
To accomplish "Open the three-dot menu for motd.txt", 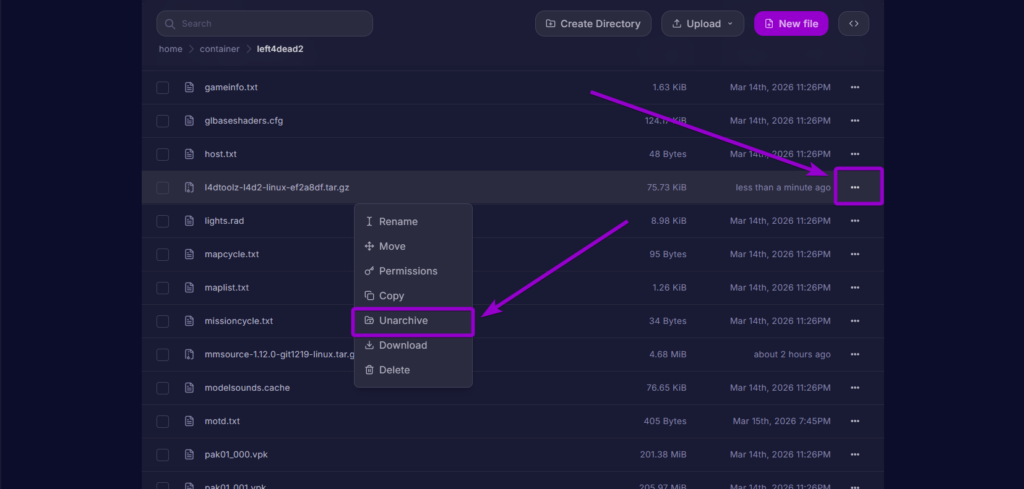I will pos(855,421).
